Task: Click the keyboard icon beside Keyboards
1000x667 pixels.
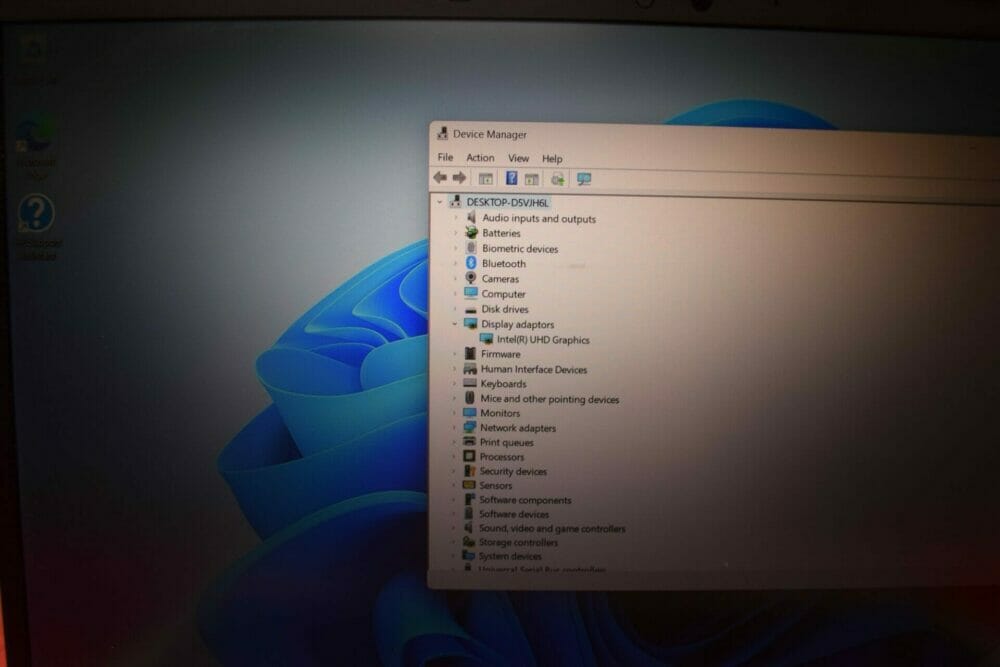Action: pyautogui.click(x=470, y=383)
